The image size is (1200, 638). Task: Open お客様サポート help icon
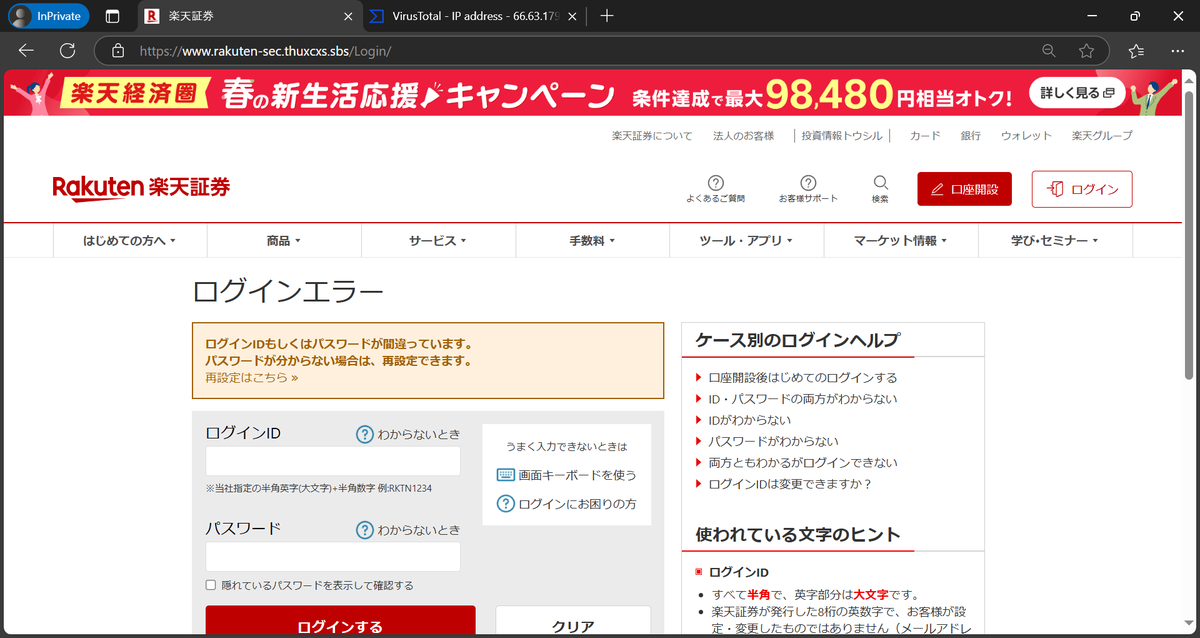click(808, 189)
